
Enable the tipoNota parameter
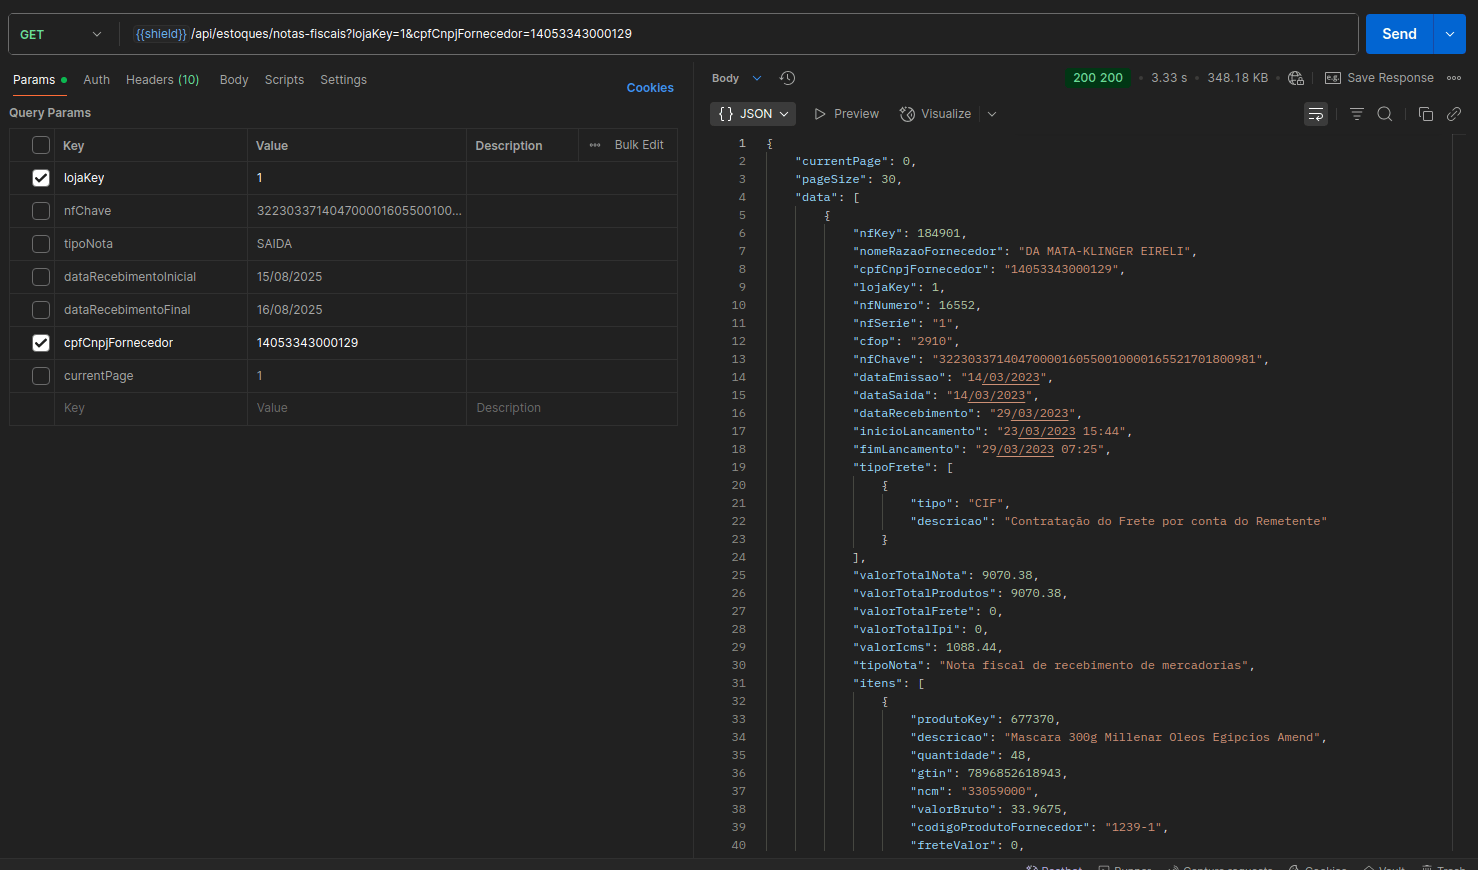[x=41, y=244]
